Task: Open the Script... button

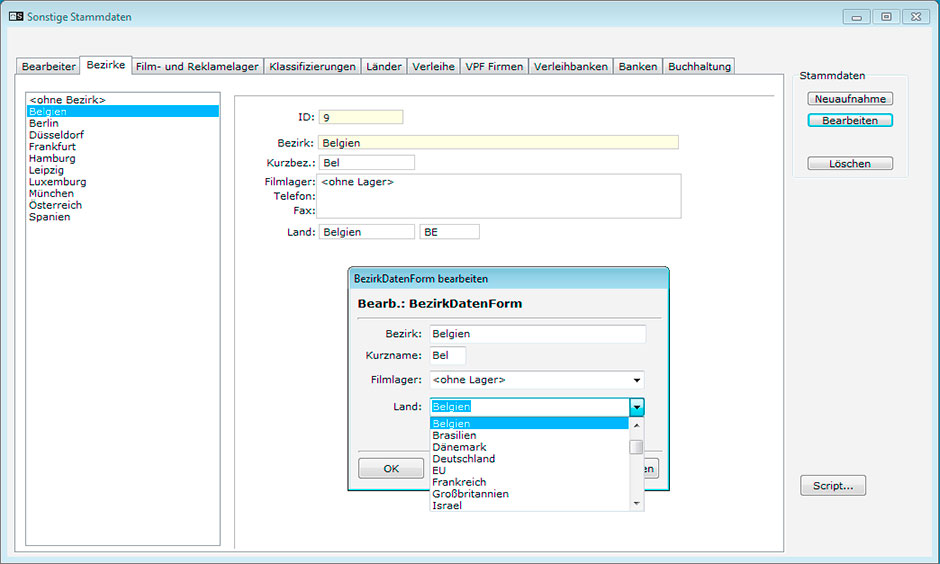Action: pos(833,486)
